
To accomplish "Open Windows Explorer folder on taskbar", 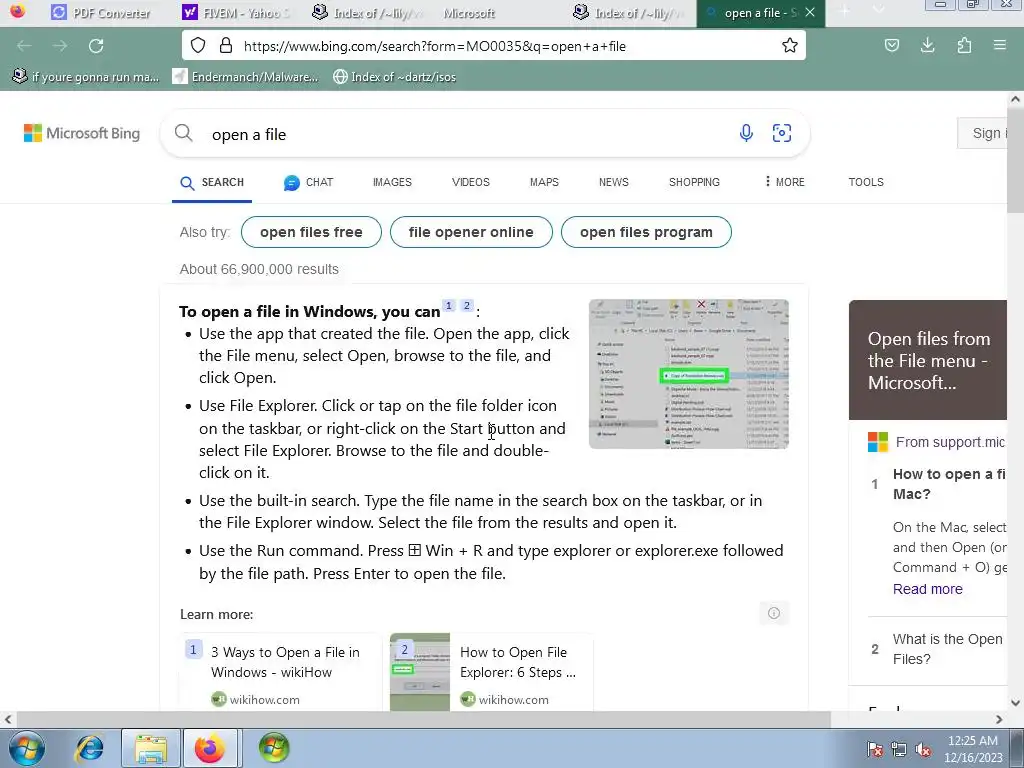I will pyautogui.click(x=151, y=748).
